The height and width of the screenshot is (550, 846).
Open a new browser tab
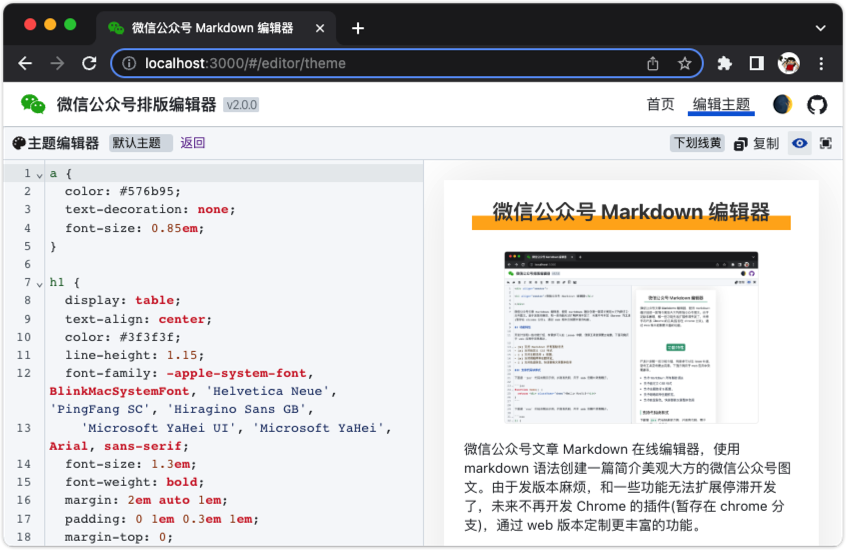358,28
